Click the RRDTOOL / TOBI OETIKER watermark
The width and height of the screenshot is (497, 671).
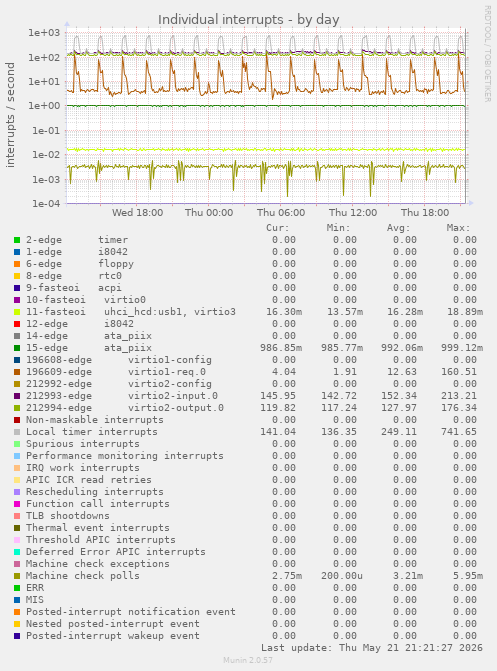click(x=488, y=53)
